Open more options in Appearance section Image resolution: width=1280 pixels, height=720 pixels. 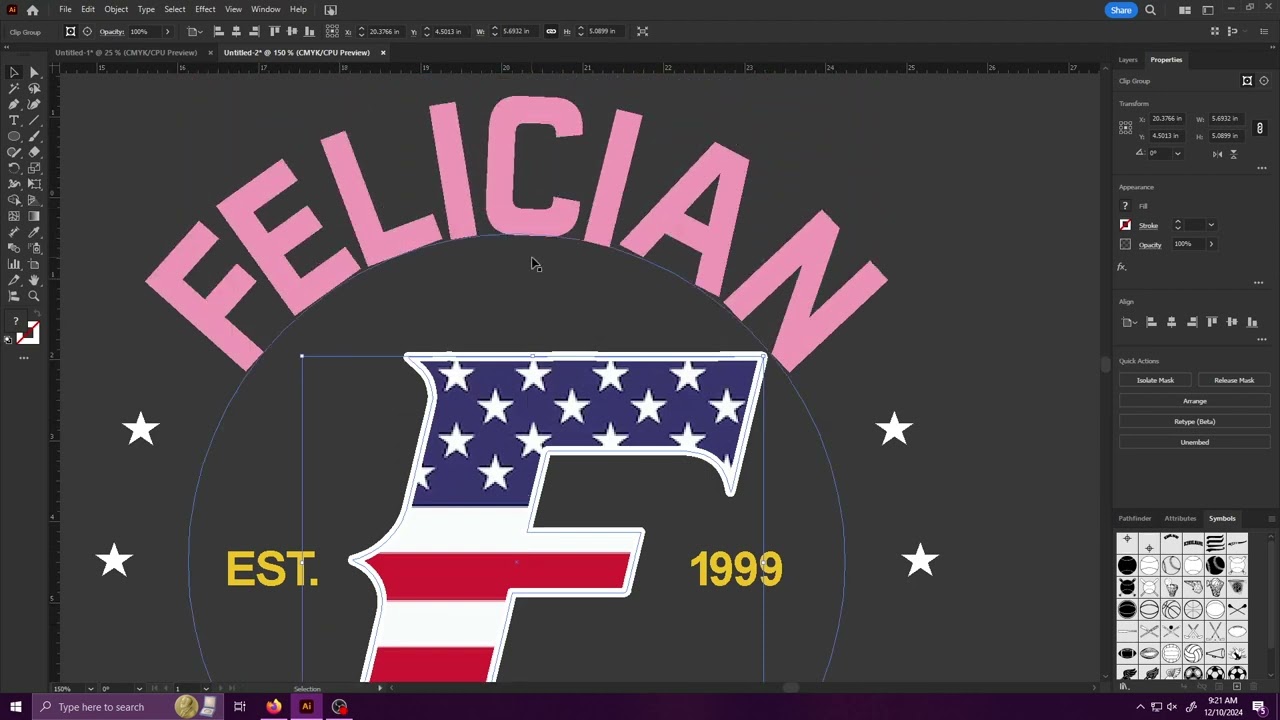pos(1258,283)
